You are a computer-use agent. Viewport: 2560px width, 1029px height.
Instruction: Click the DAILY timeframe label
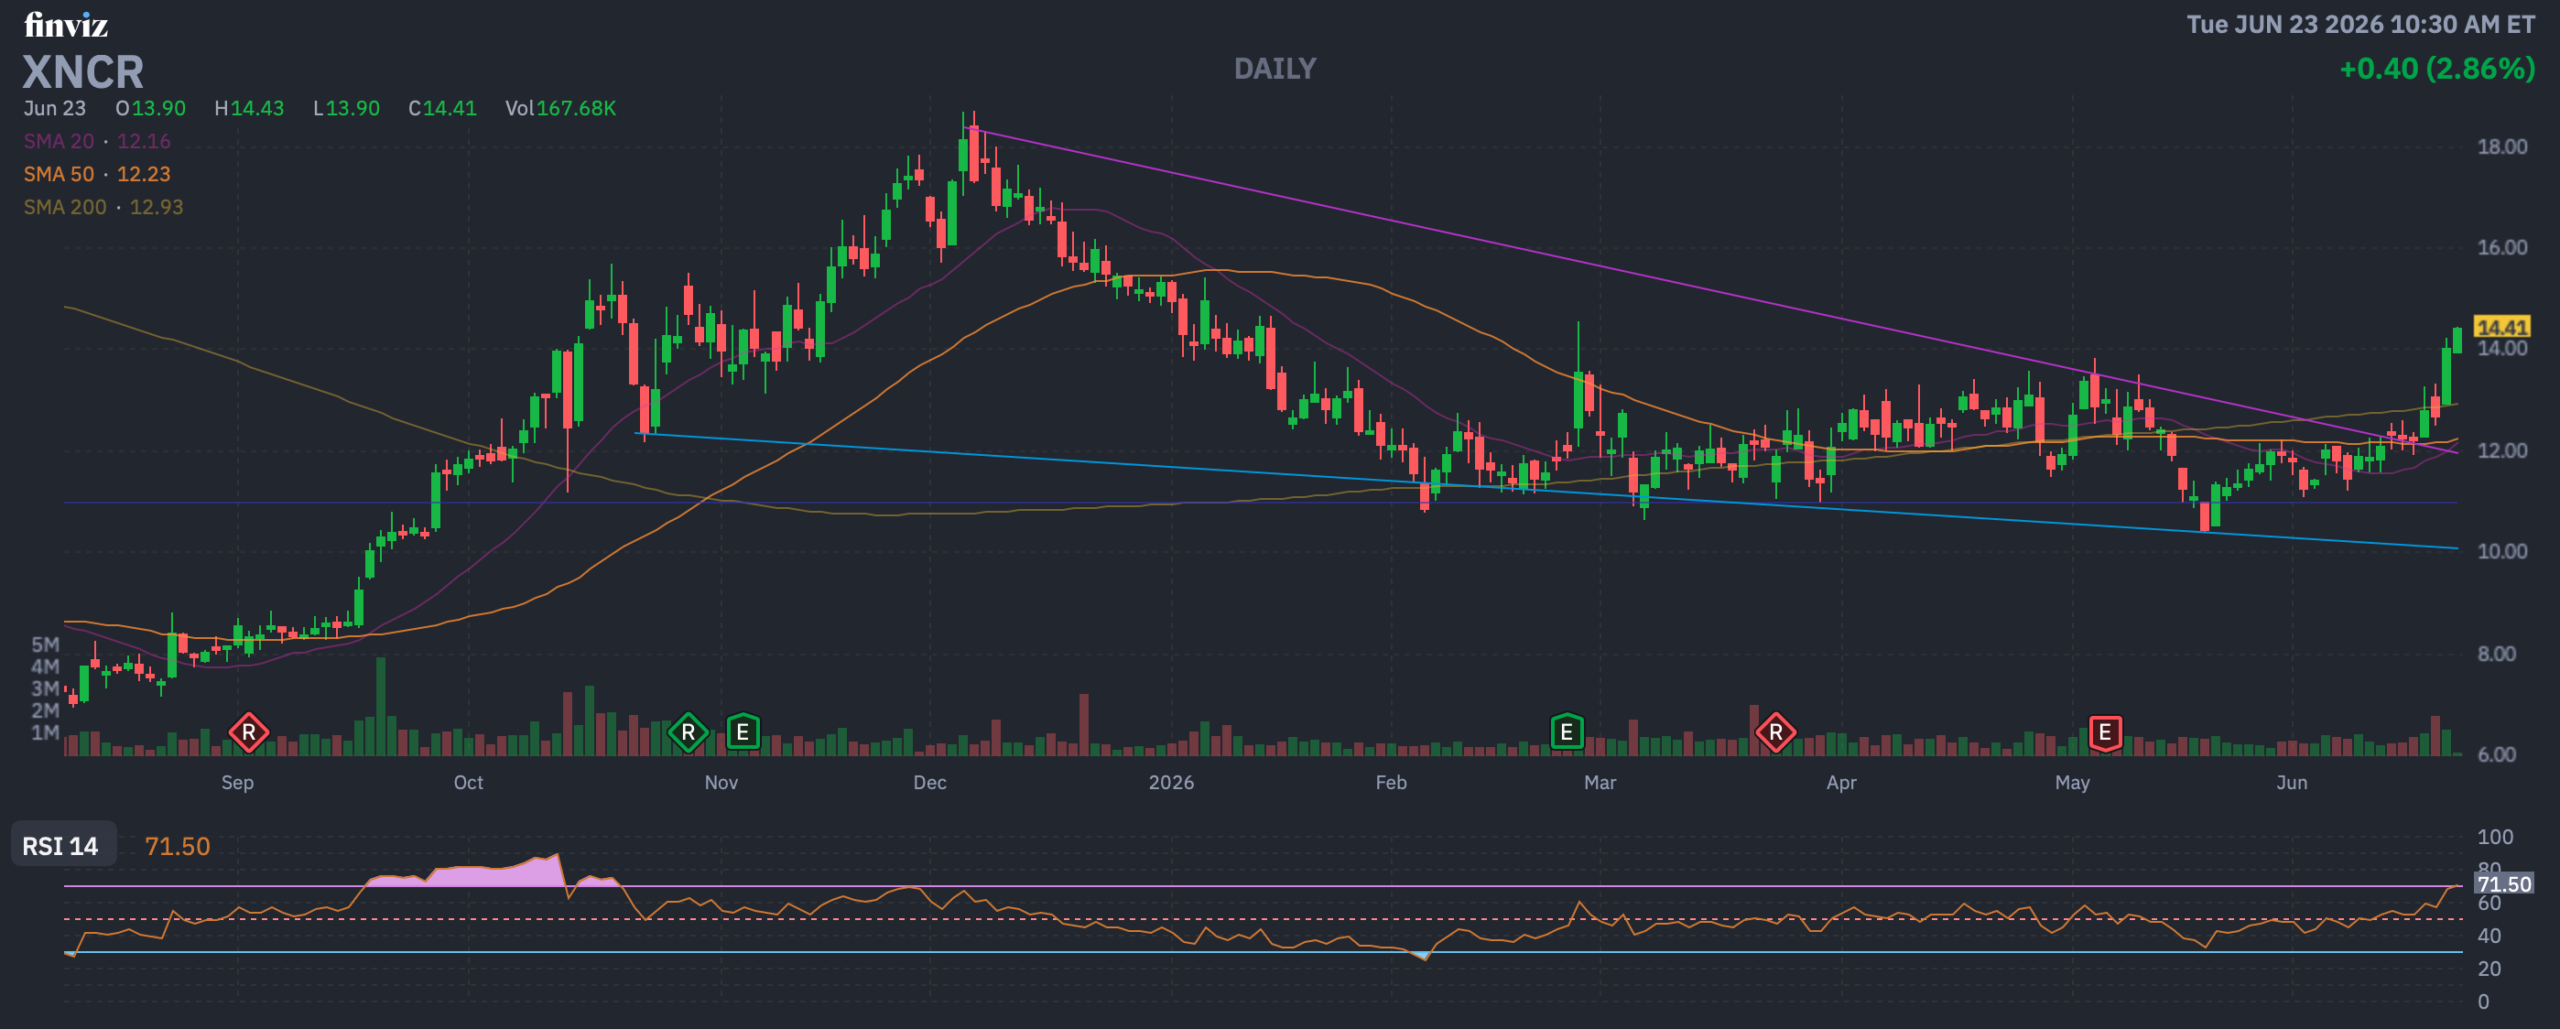tap(1275, 69)
